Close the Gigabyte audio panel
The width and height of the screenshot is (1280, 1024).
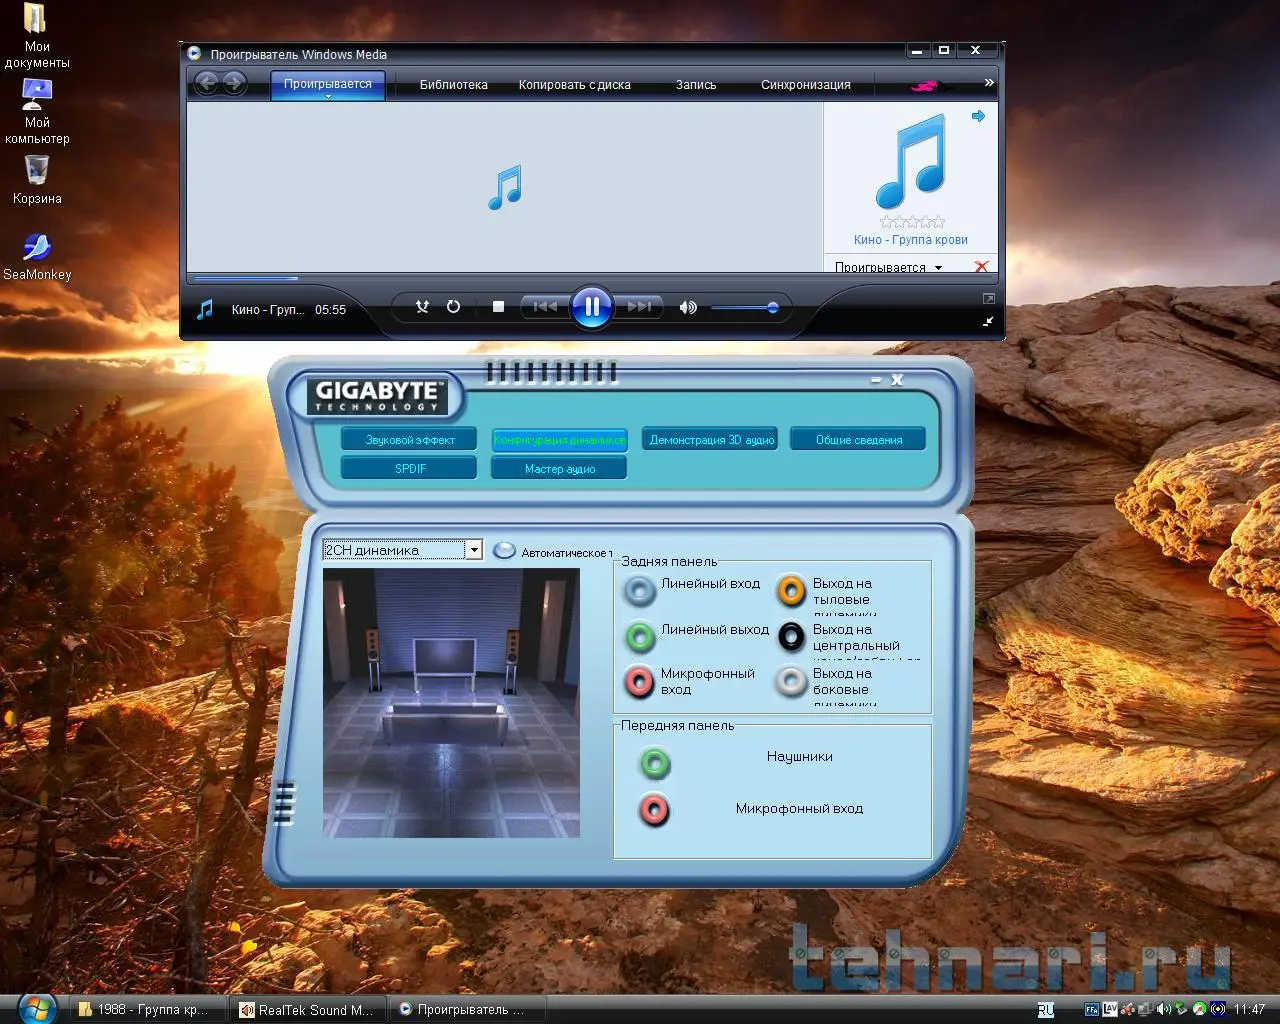click(x=897, y=380)
